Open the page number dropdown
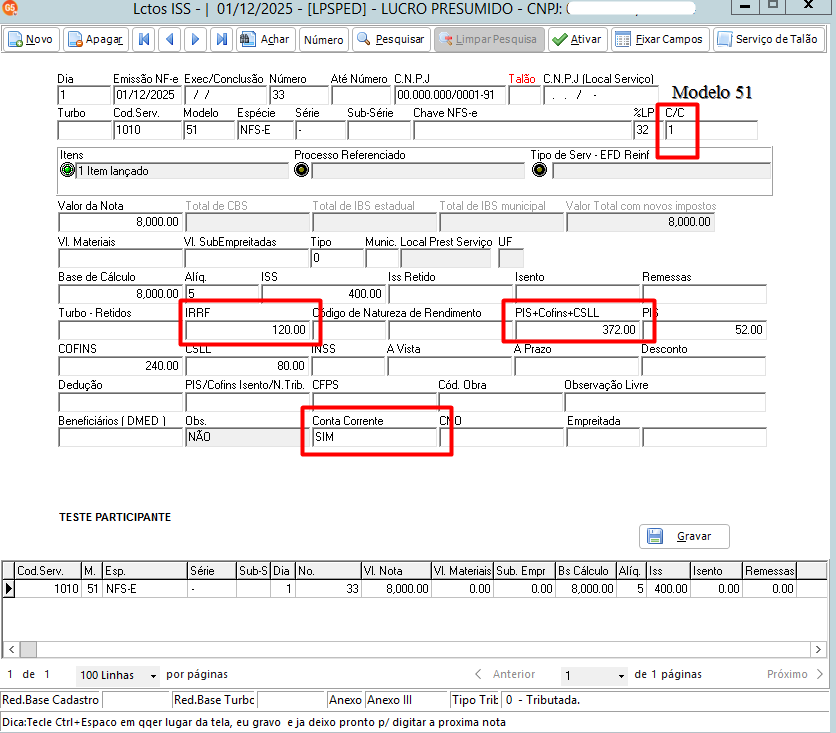This screenshot has height=733, width=836. [594, 675]
